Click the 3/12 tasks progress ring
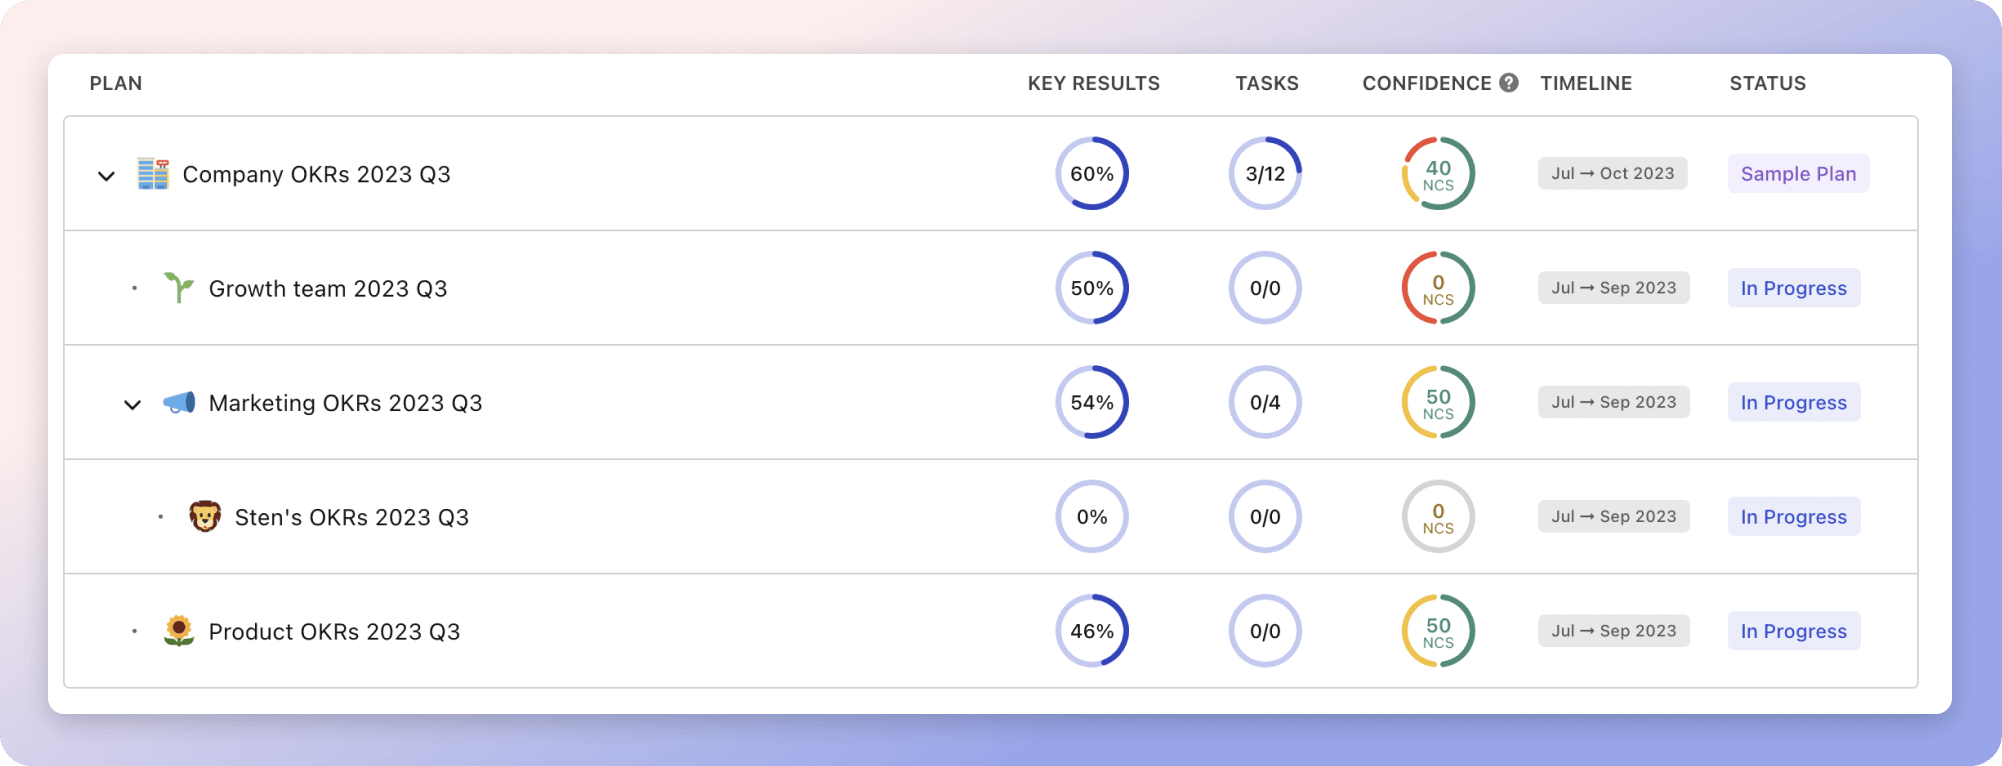This screenshot has height=766, width=2002. click(1265, 174)
